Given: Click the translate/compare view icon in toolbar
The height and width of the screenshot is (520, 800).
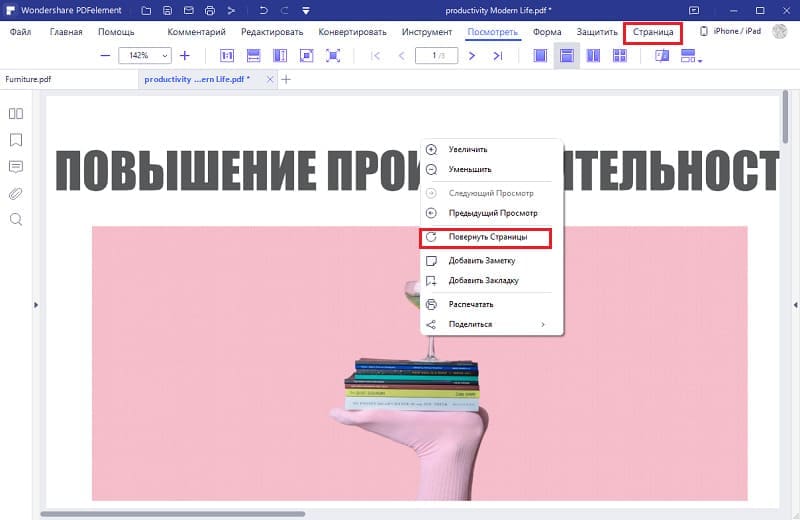Looking at the screenshot, I should [x=662, y=56].
